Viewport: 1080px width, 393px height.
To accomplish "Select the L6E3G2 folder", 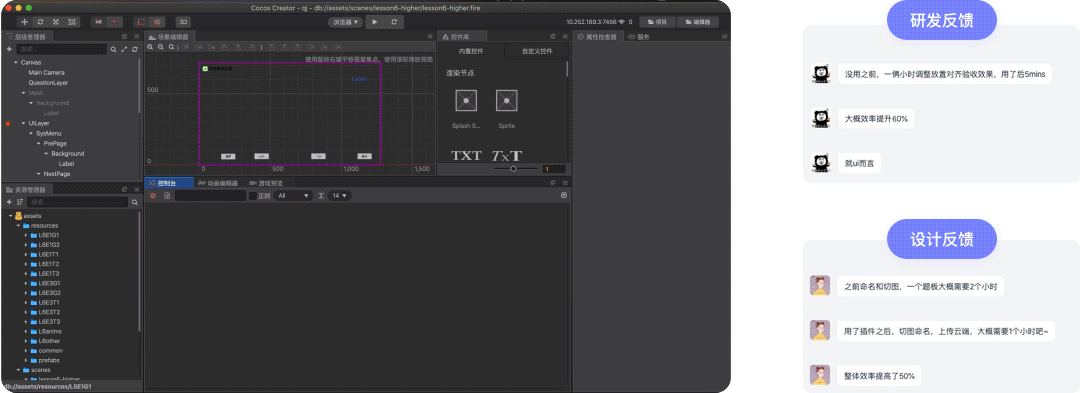I will point(50,293).
